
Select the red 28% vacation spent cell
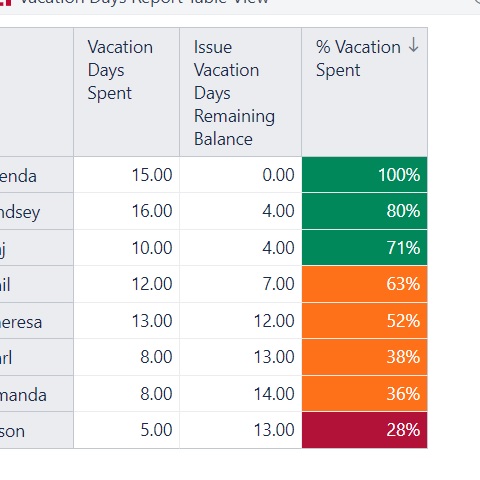pos(365,430)
